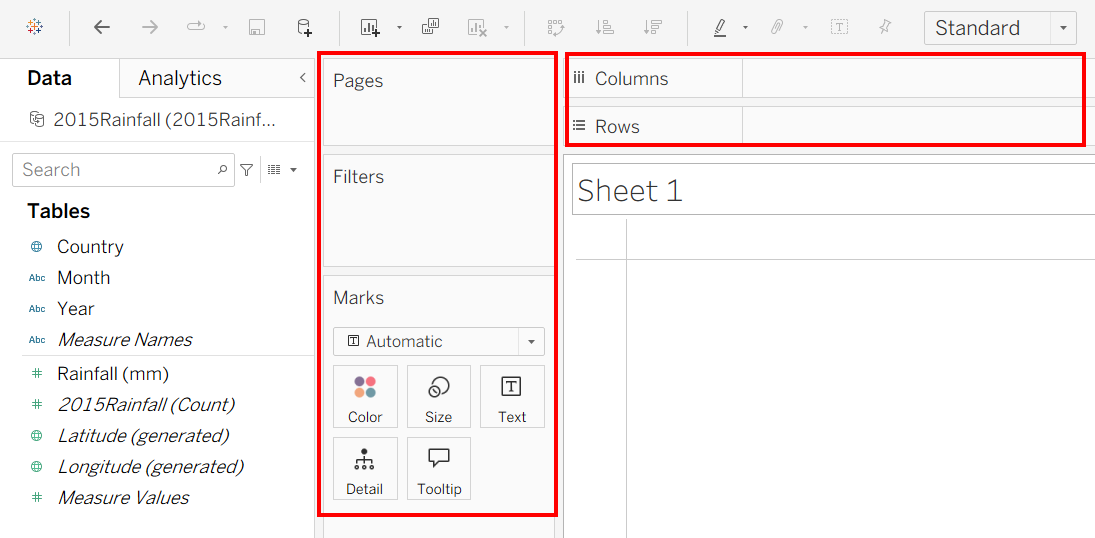1095x538 pixels.
Task: Click the New Worksheet chart icon
Action: [x=369, y=28]
